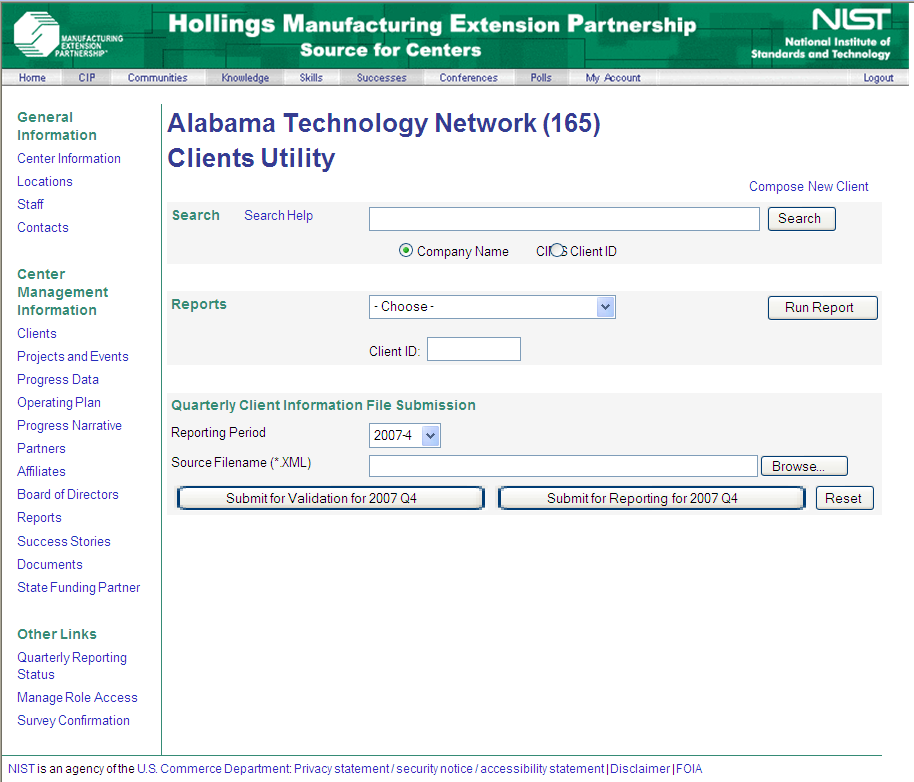
Task: Open the Manage Role Access link
Action: 77,698
